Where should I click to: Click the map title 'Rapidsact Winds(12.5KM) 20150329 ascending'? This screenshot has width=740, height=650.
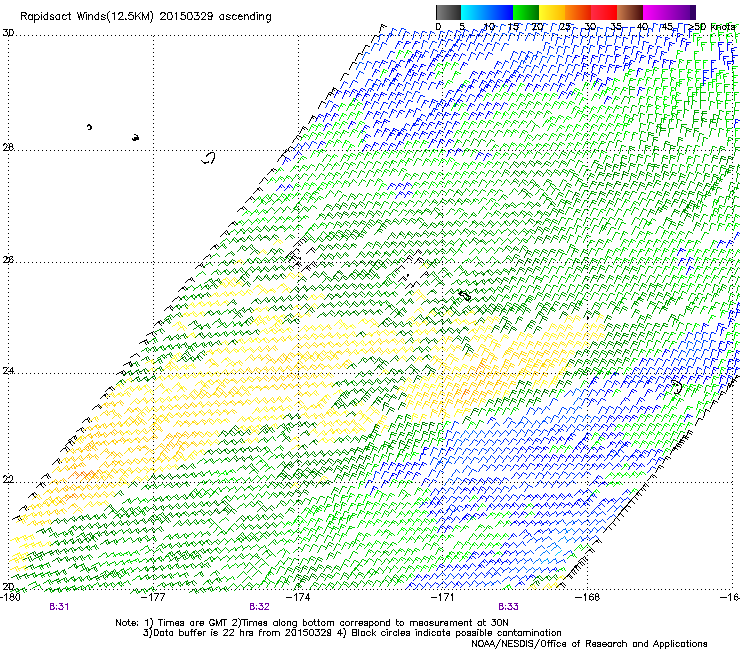coord(146,17)
